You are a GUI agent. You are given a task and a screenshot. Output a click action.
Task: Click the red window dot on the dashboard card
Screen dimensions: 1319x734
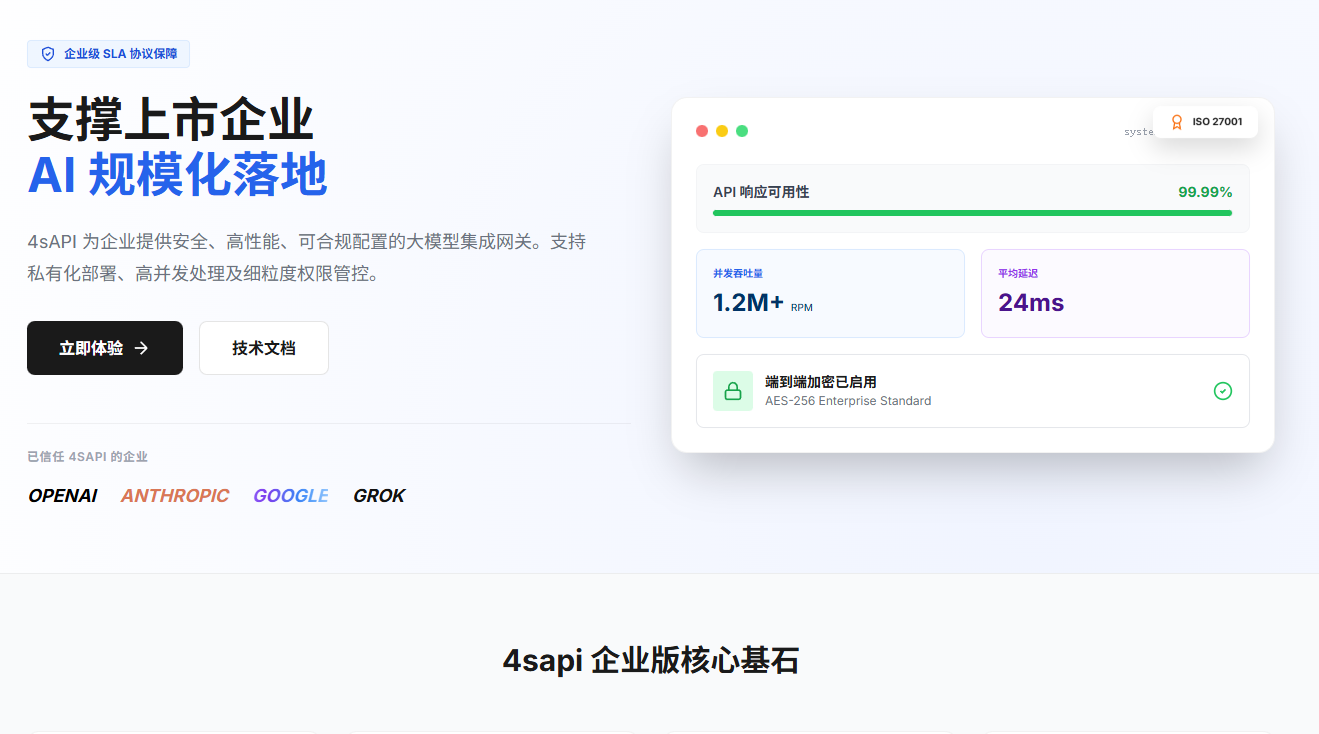[701, 130]
